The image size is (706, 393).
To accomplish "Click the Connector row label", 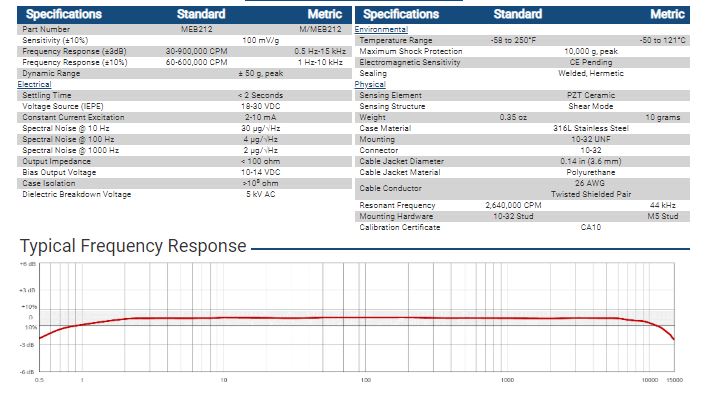I will tap(379, 150).
